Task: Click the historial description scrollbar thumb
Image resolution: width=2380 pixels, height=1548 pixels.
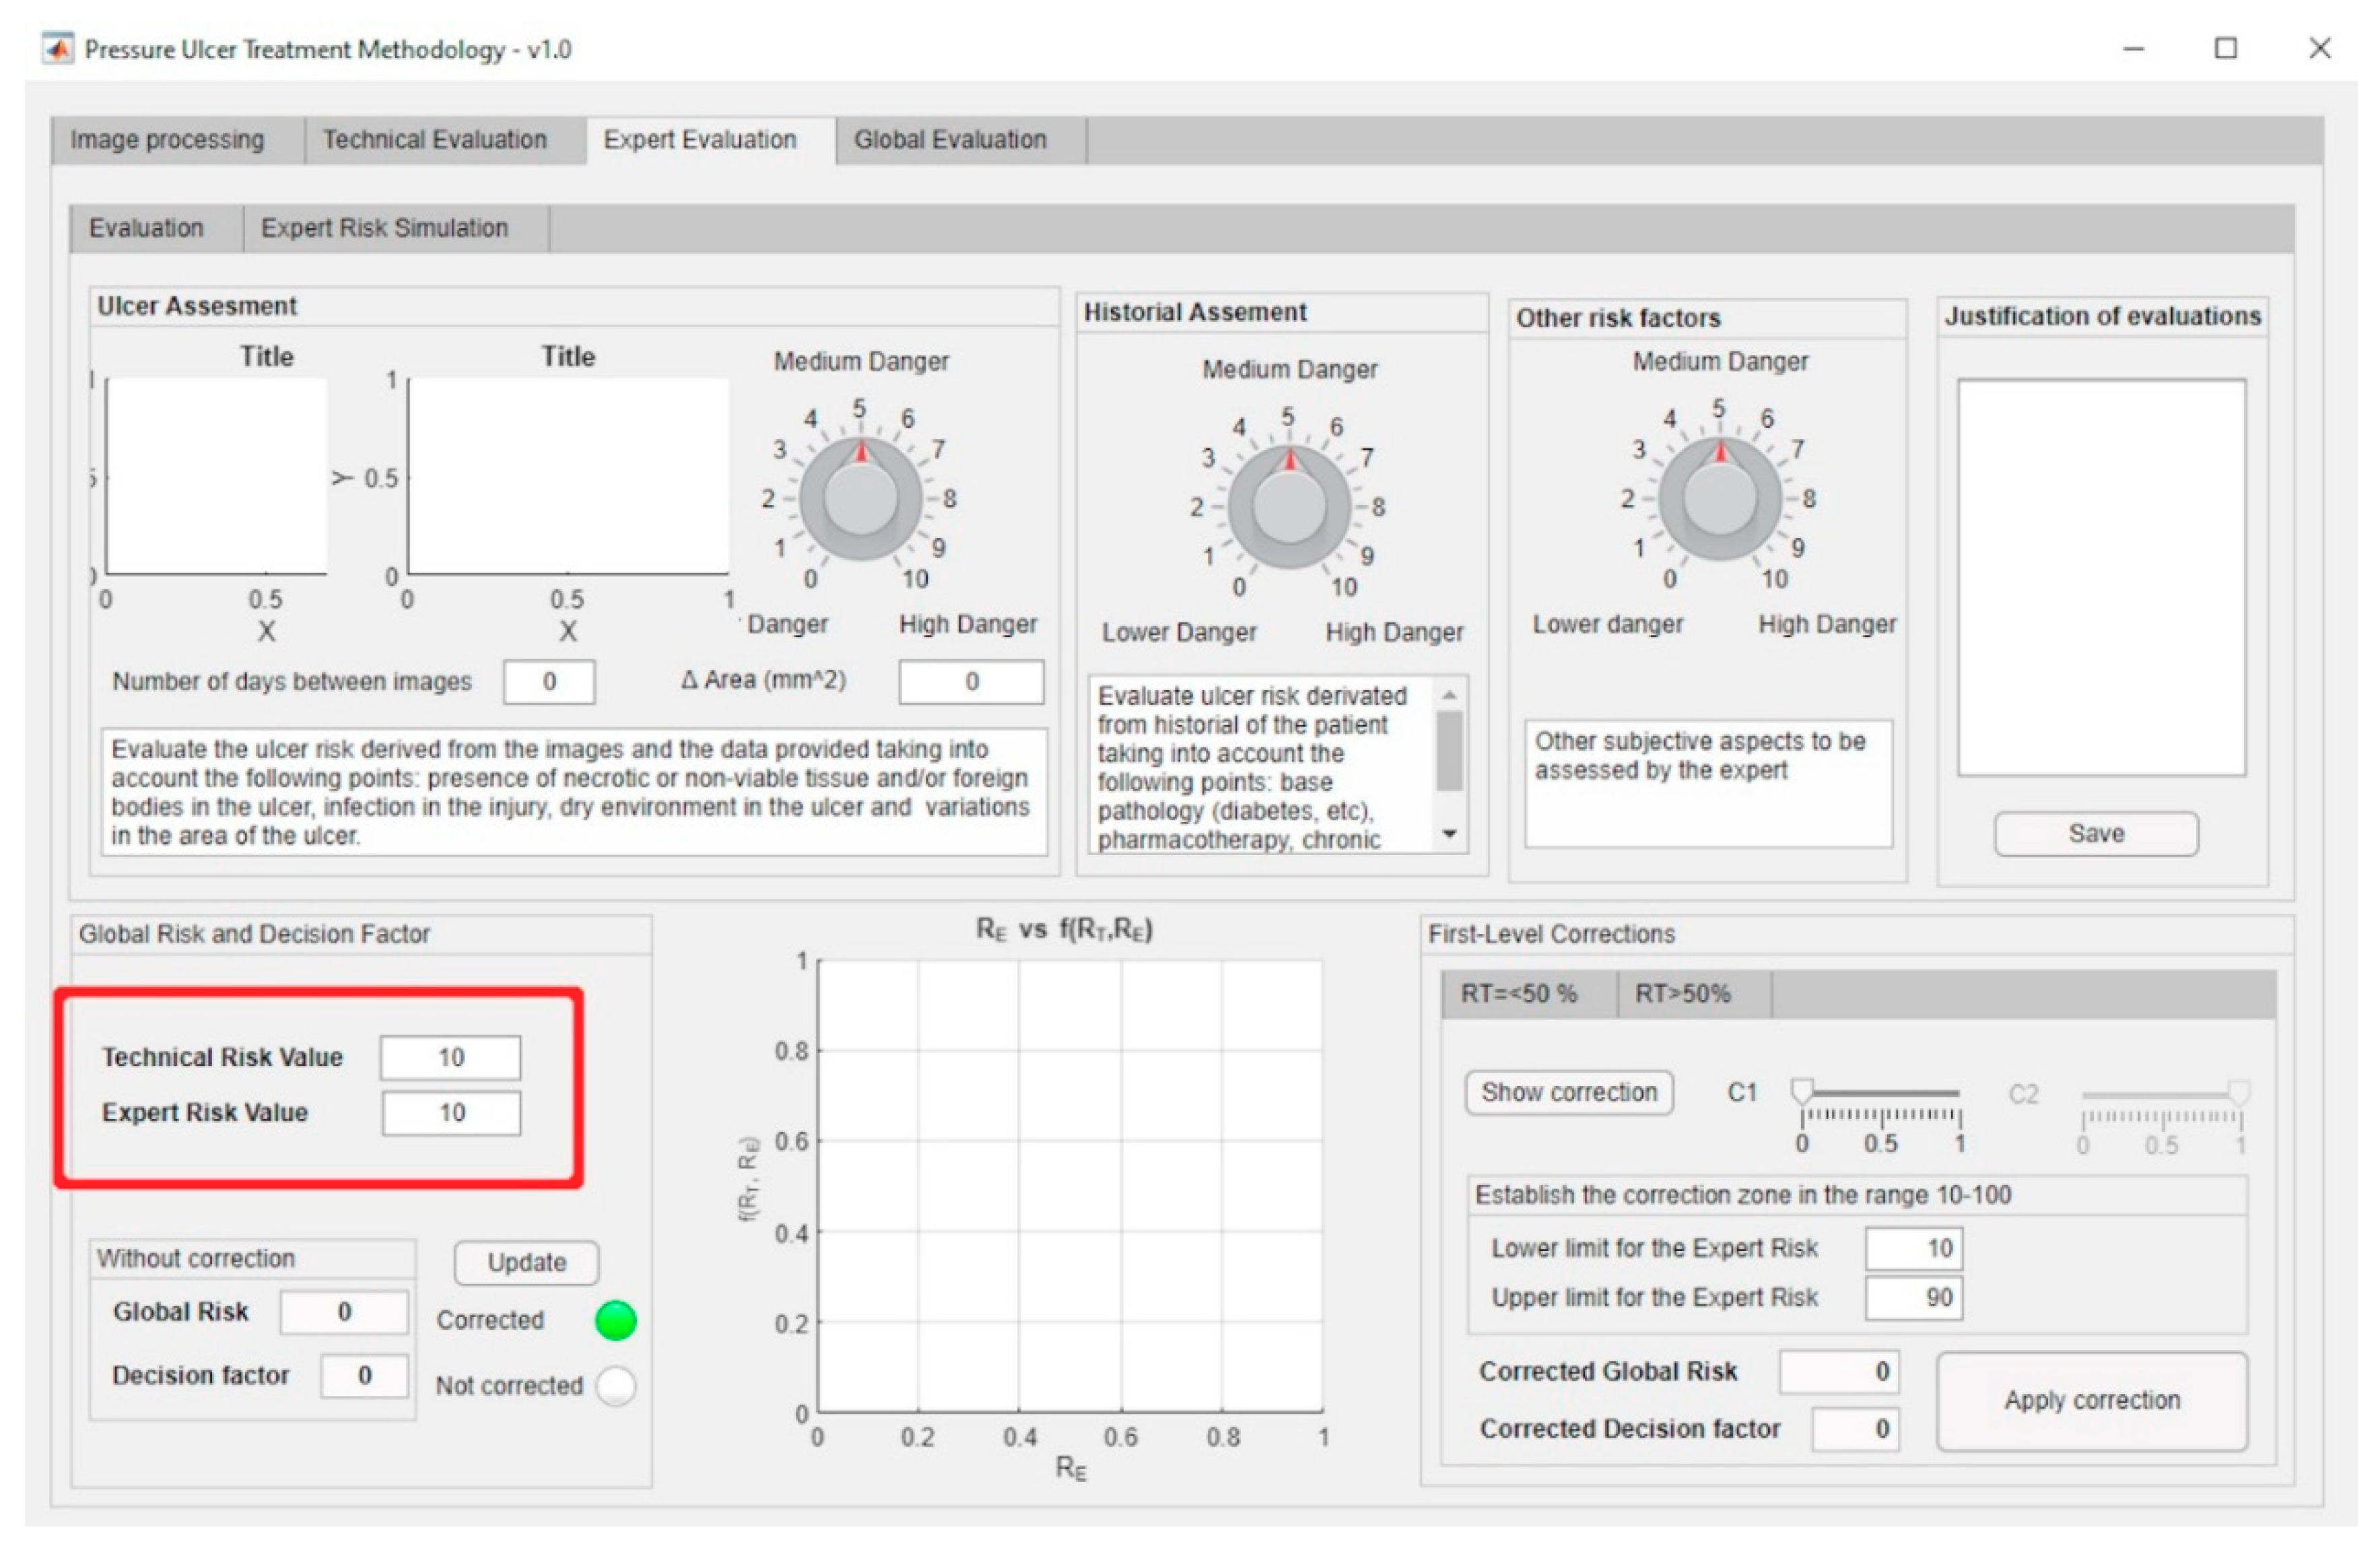Action: click(x=1450, y=750)
